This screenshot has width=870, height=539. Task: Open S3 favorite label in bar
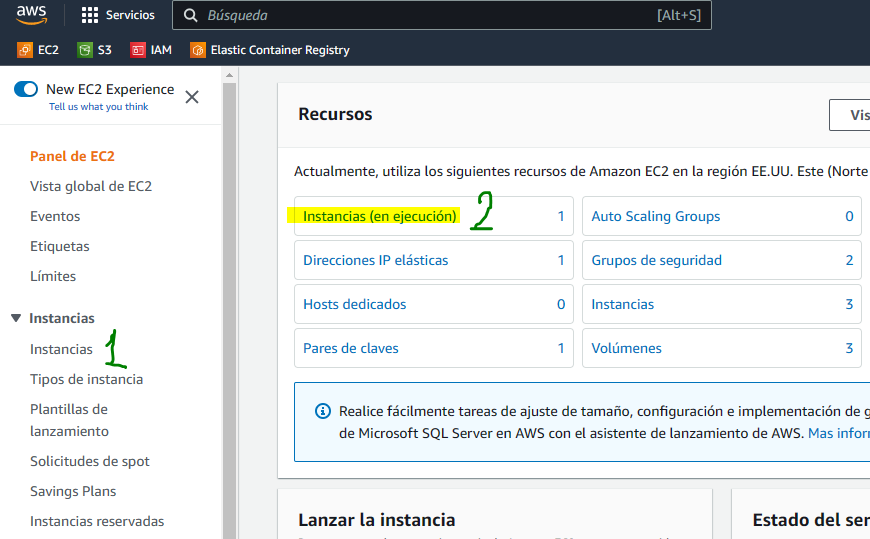point(104,50)
